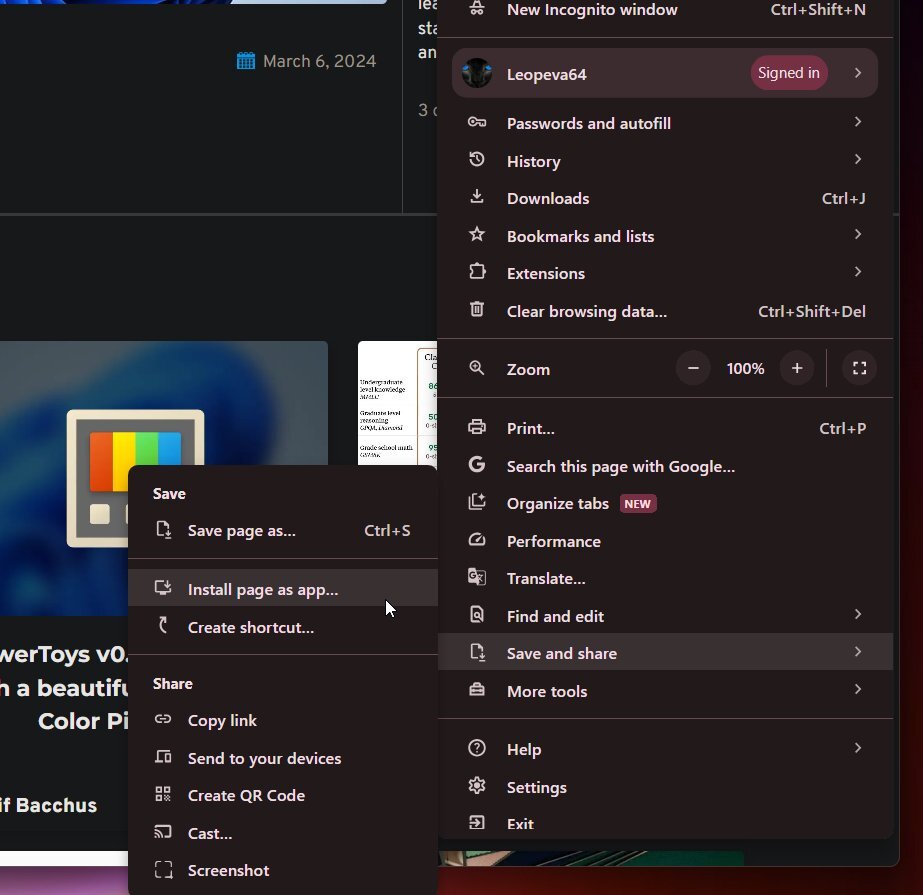Choose Install page as app entry
923x895 pixels.
point(283,589)
